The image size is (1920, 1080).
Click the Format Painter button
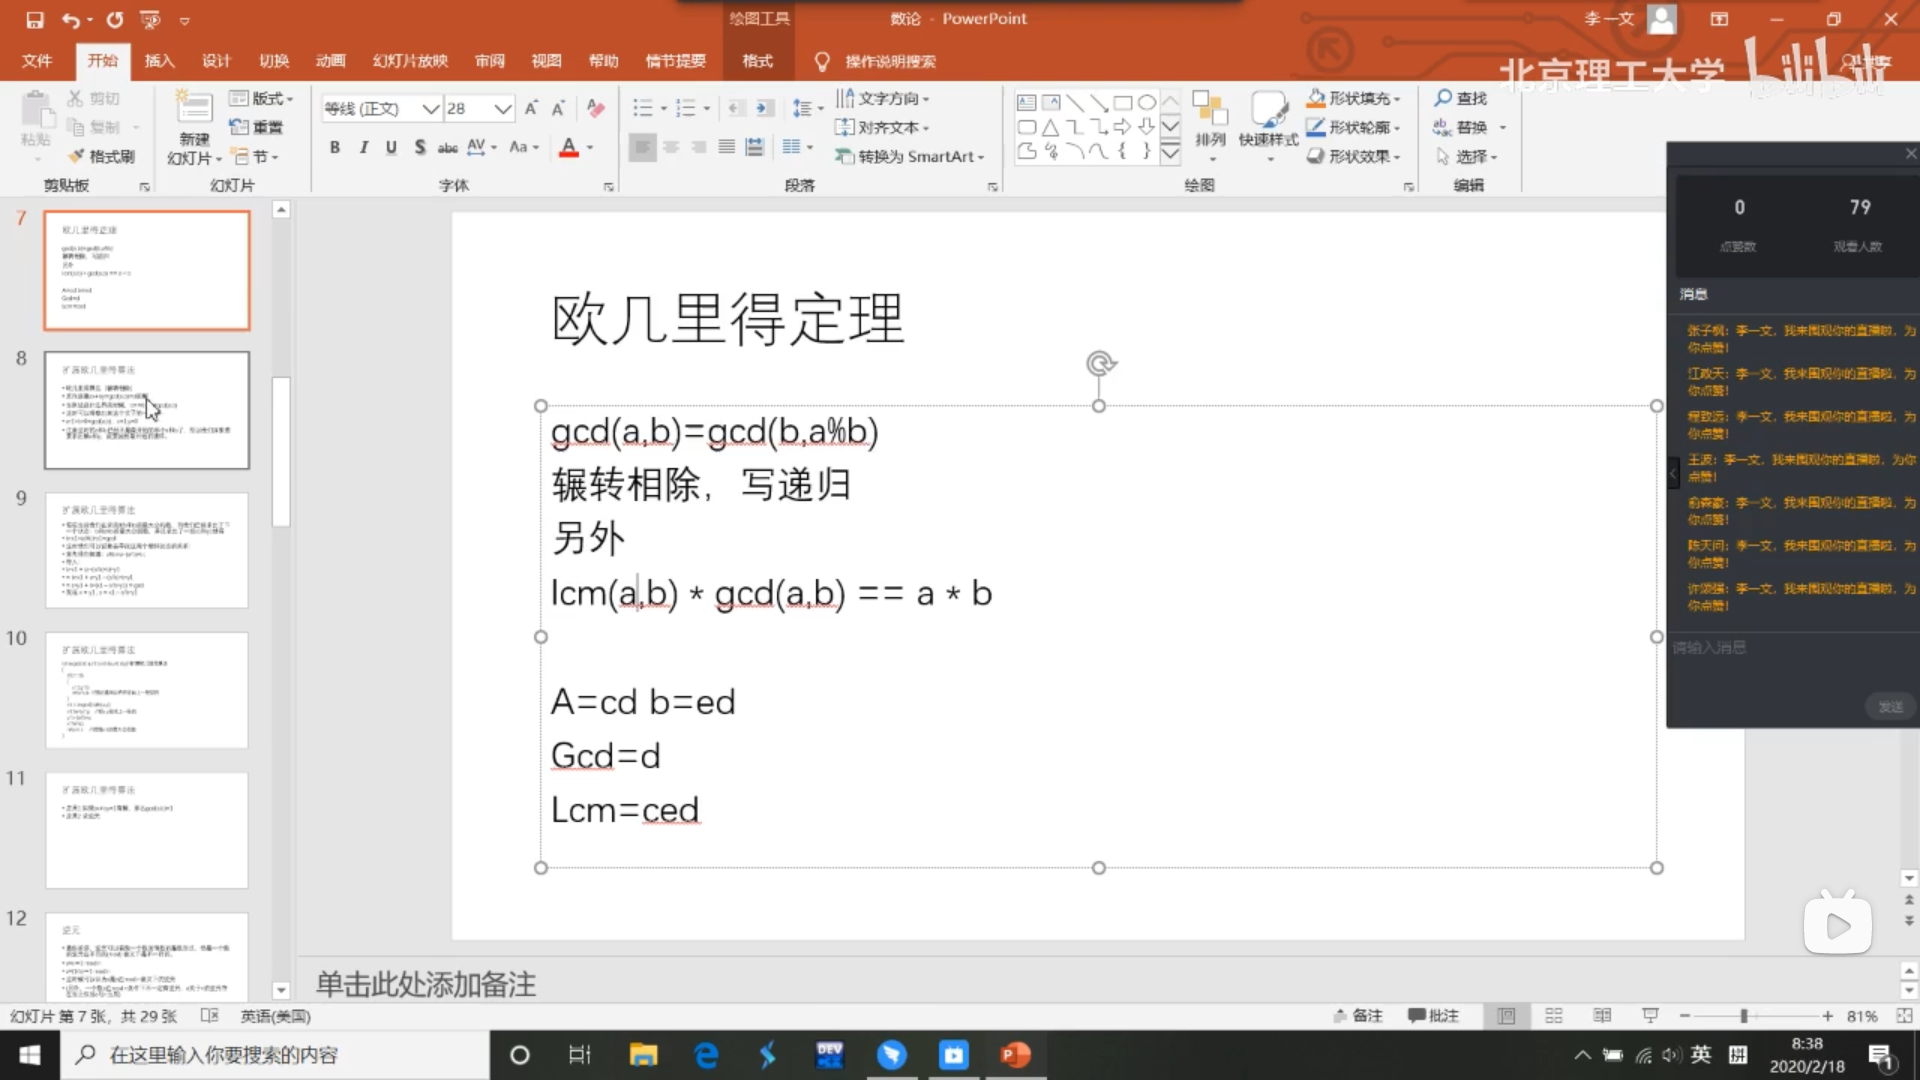tap(101, 157)
